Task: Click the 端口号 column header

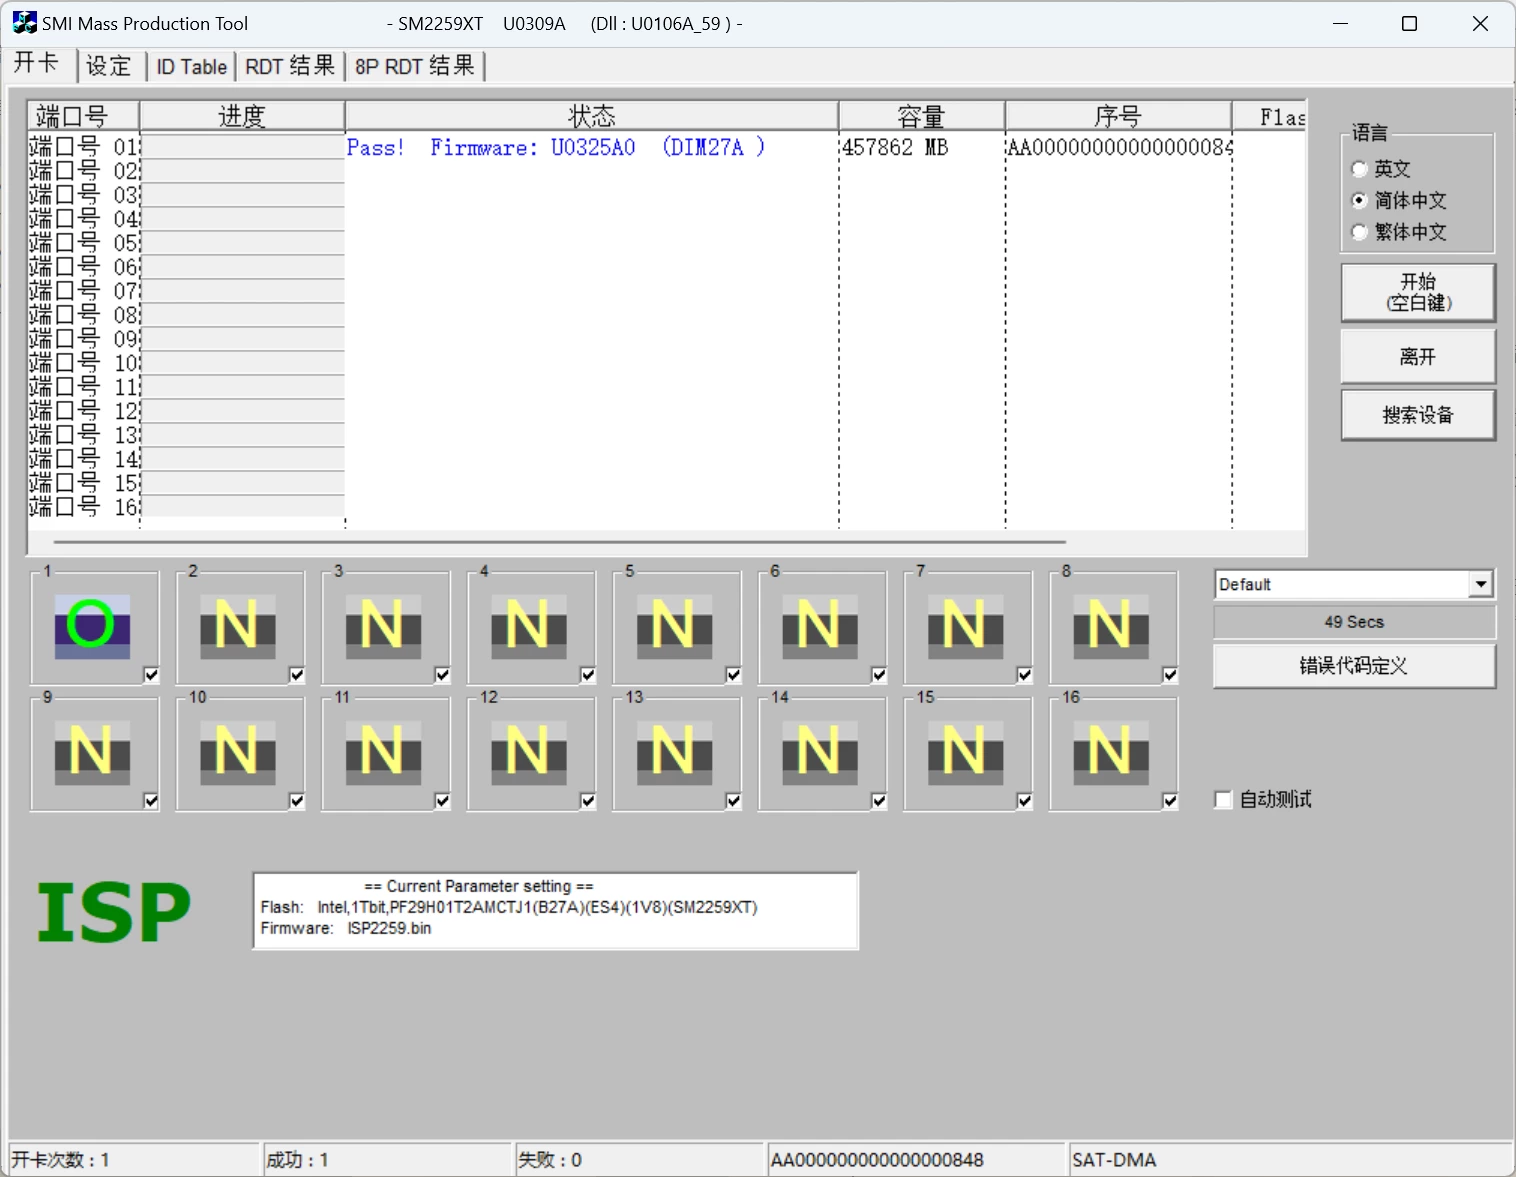Action: (x=83, y=116)
